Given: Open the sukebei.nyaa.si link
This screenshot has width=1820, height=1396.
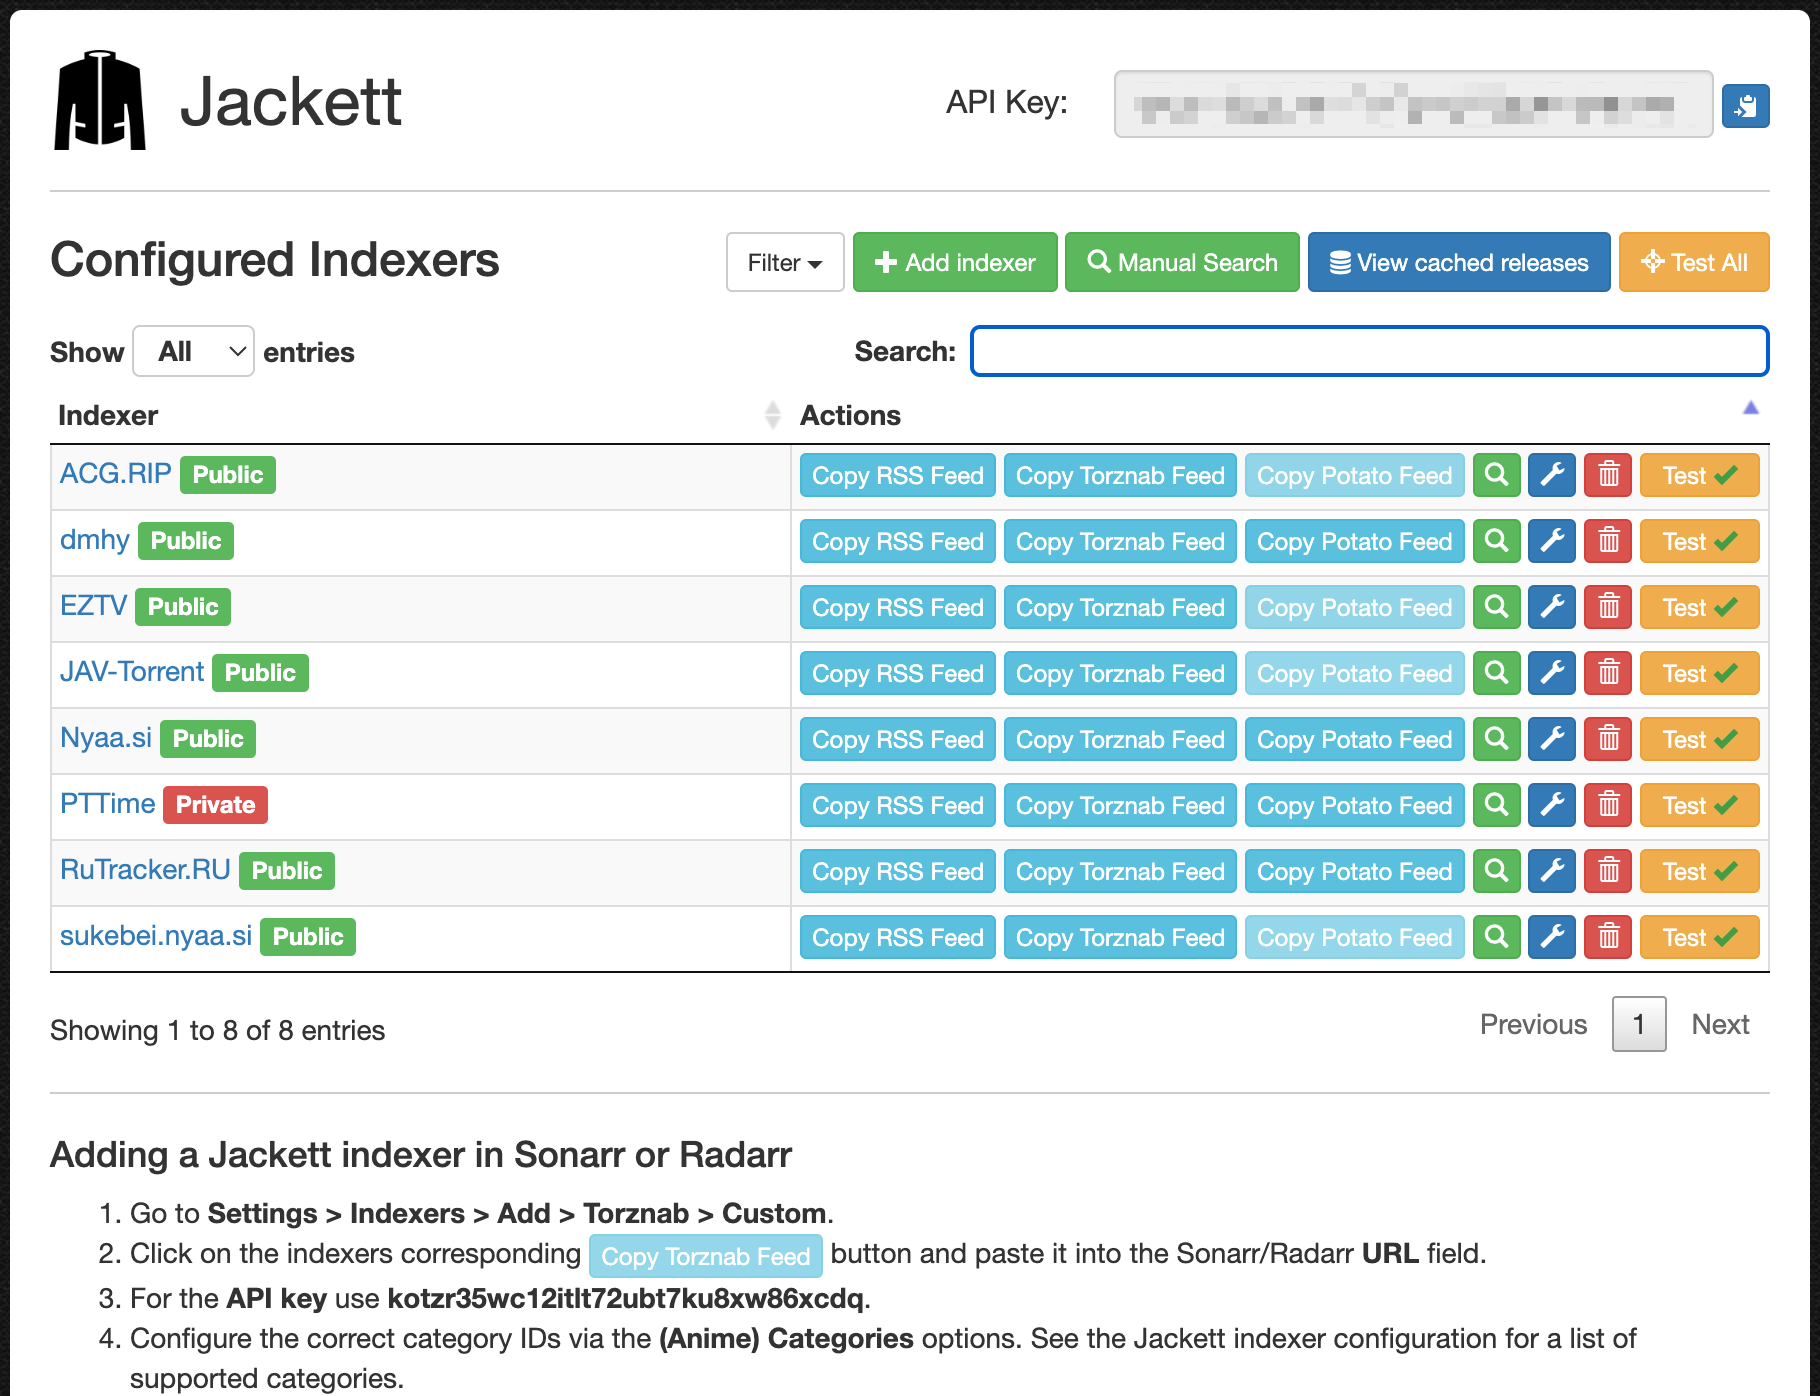Looking at the screenshot, I should click(156, 936).
